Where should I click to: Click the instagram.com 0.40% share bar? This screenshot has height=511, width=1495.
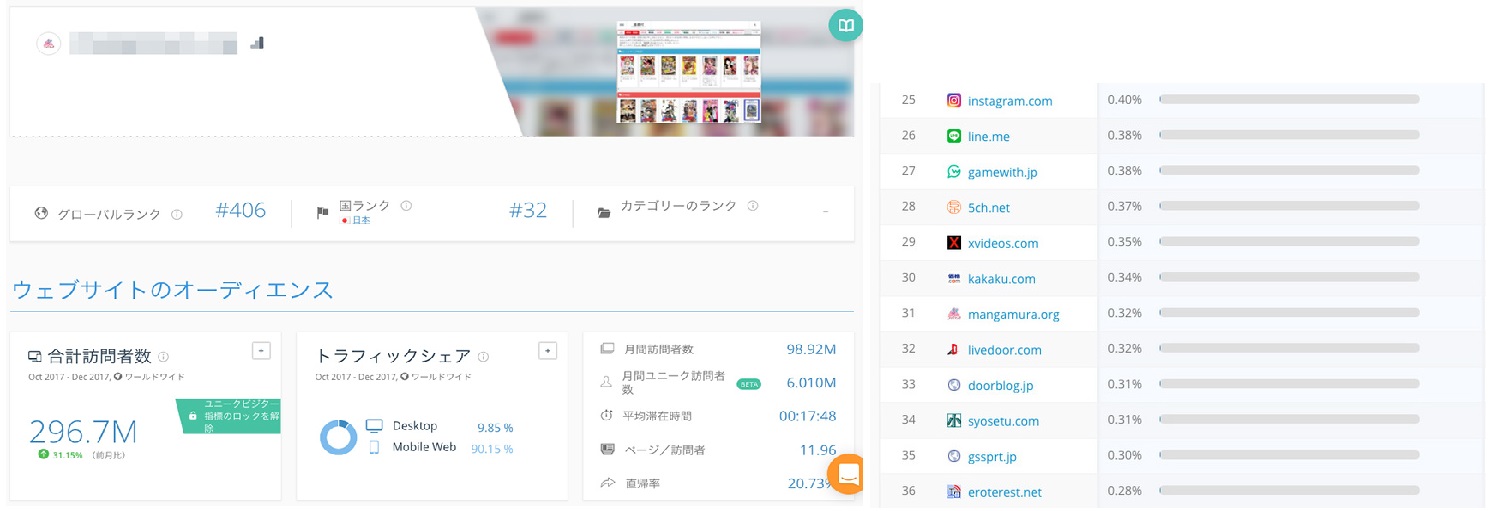tap(1289, 100)
